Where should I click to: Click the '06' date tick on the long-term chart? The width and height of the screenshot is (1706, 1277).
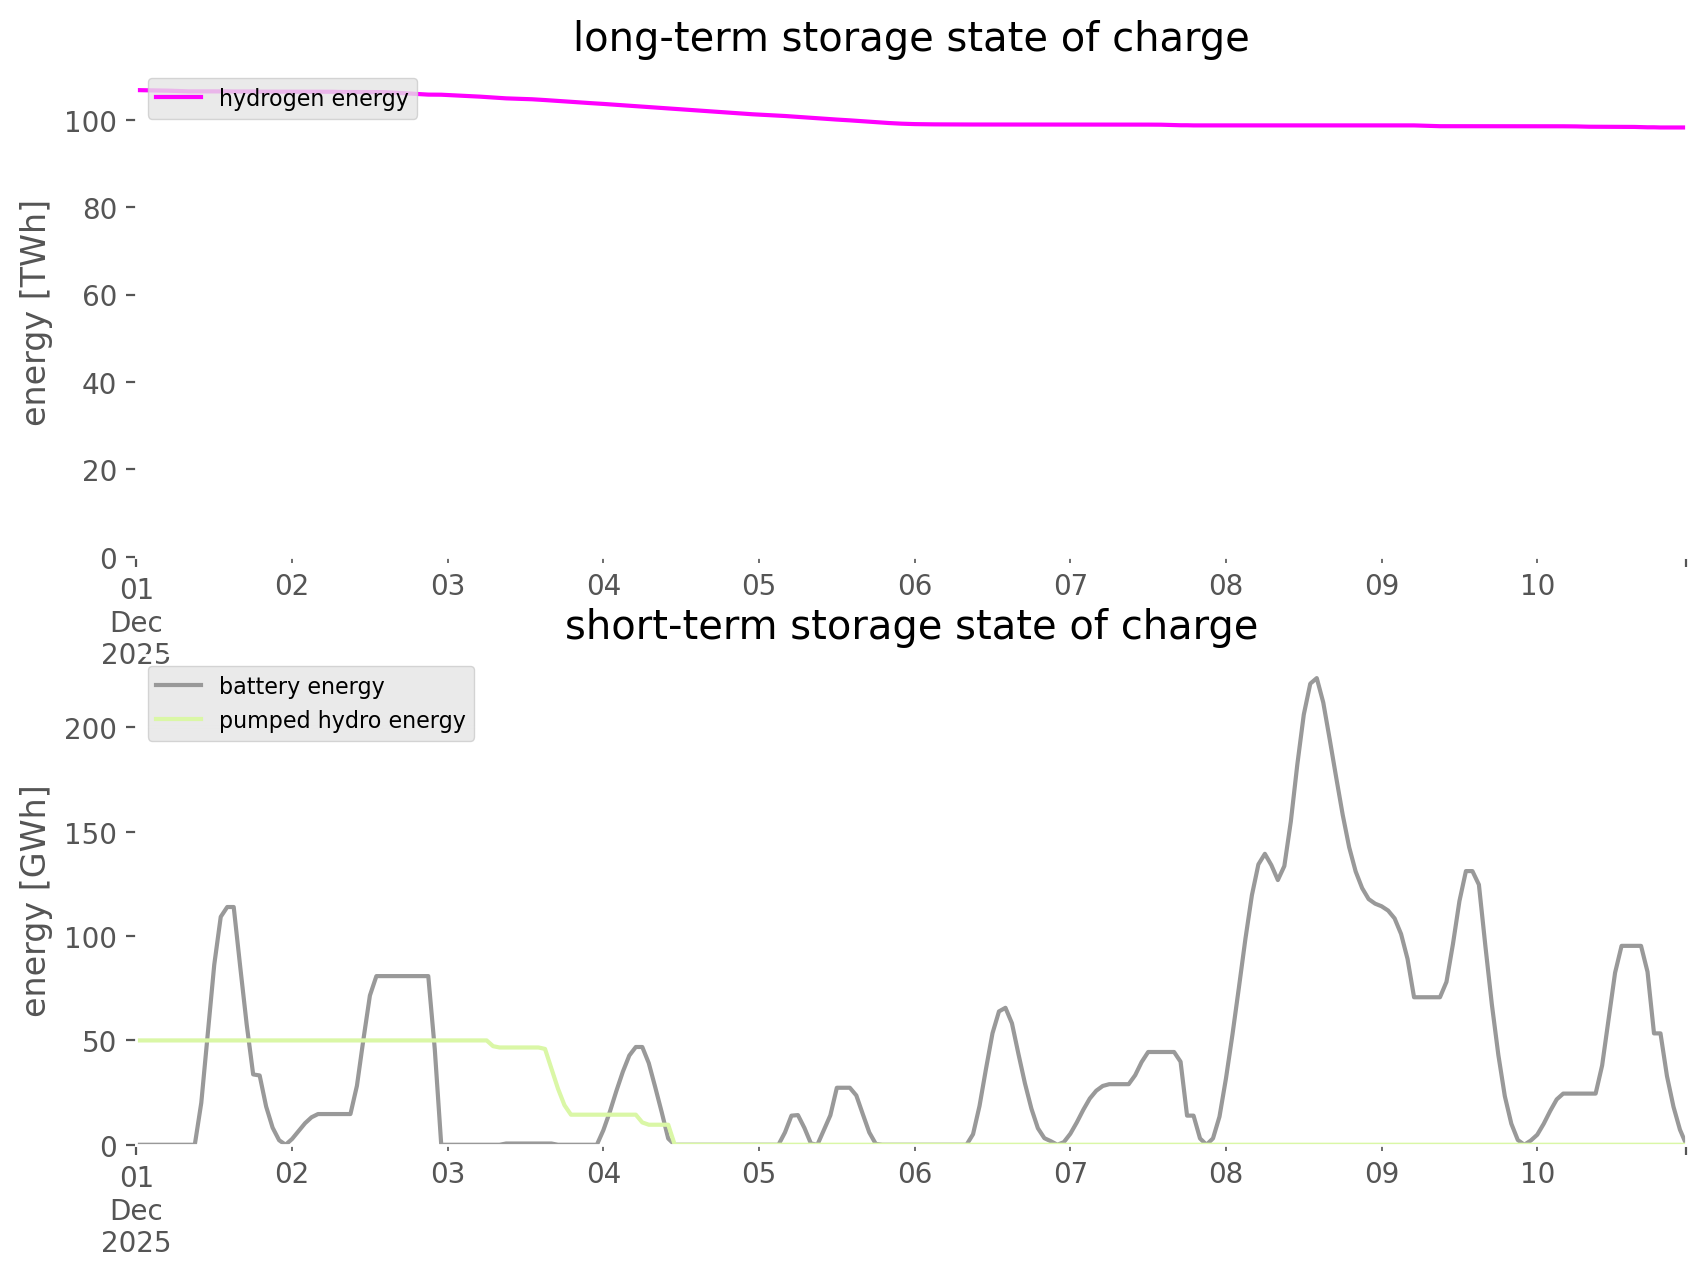[x=914, y=585]
